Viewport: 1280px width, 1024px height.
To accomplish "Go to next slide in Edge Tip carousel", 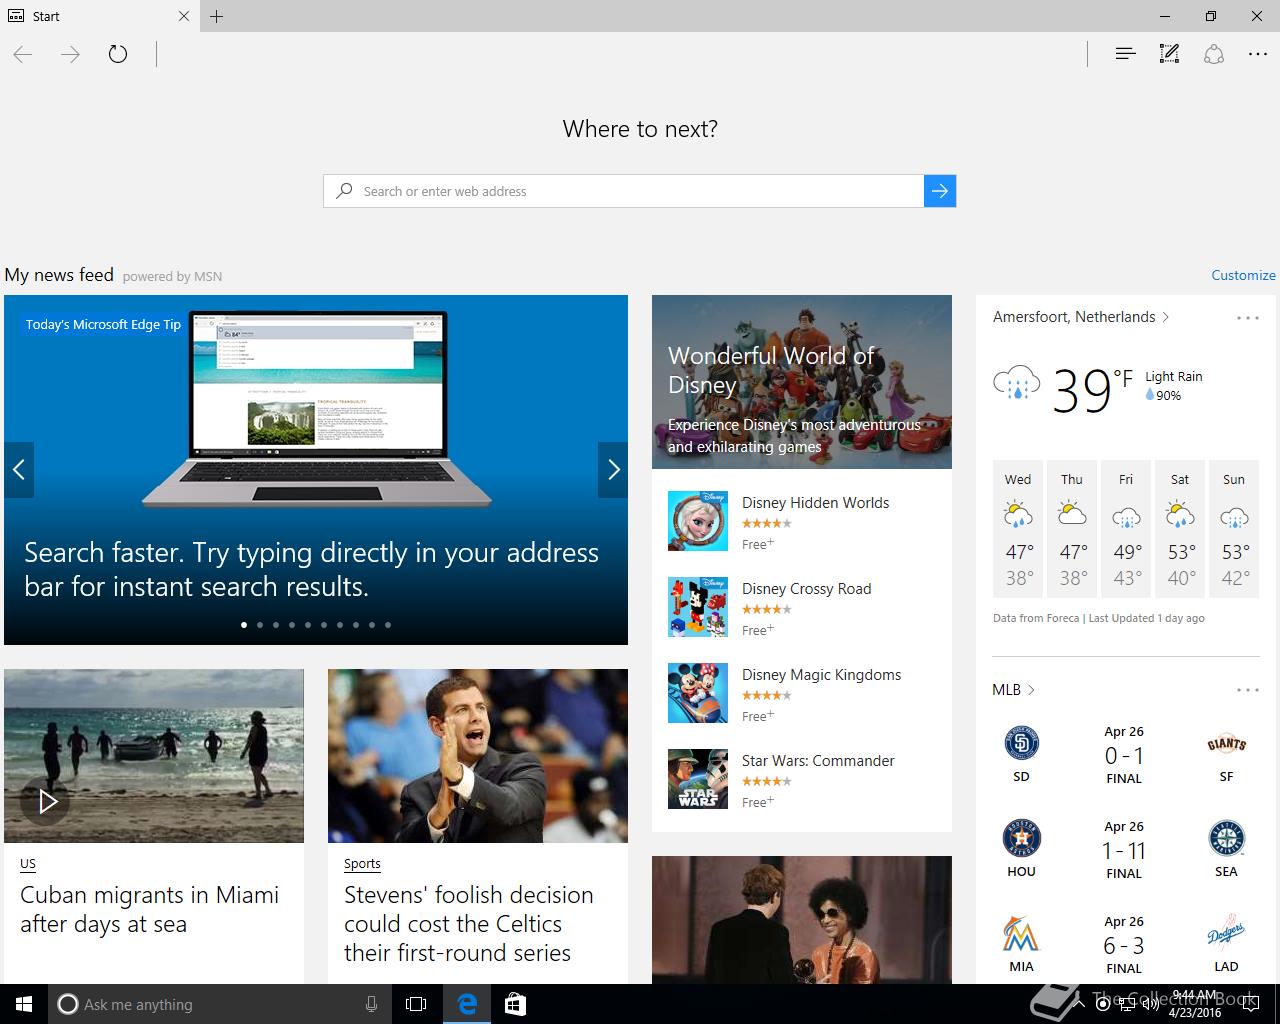I will pos(613,469).
